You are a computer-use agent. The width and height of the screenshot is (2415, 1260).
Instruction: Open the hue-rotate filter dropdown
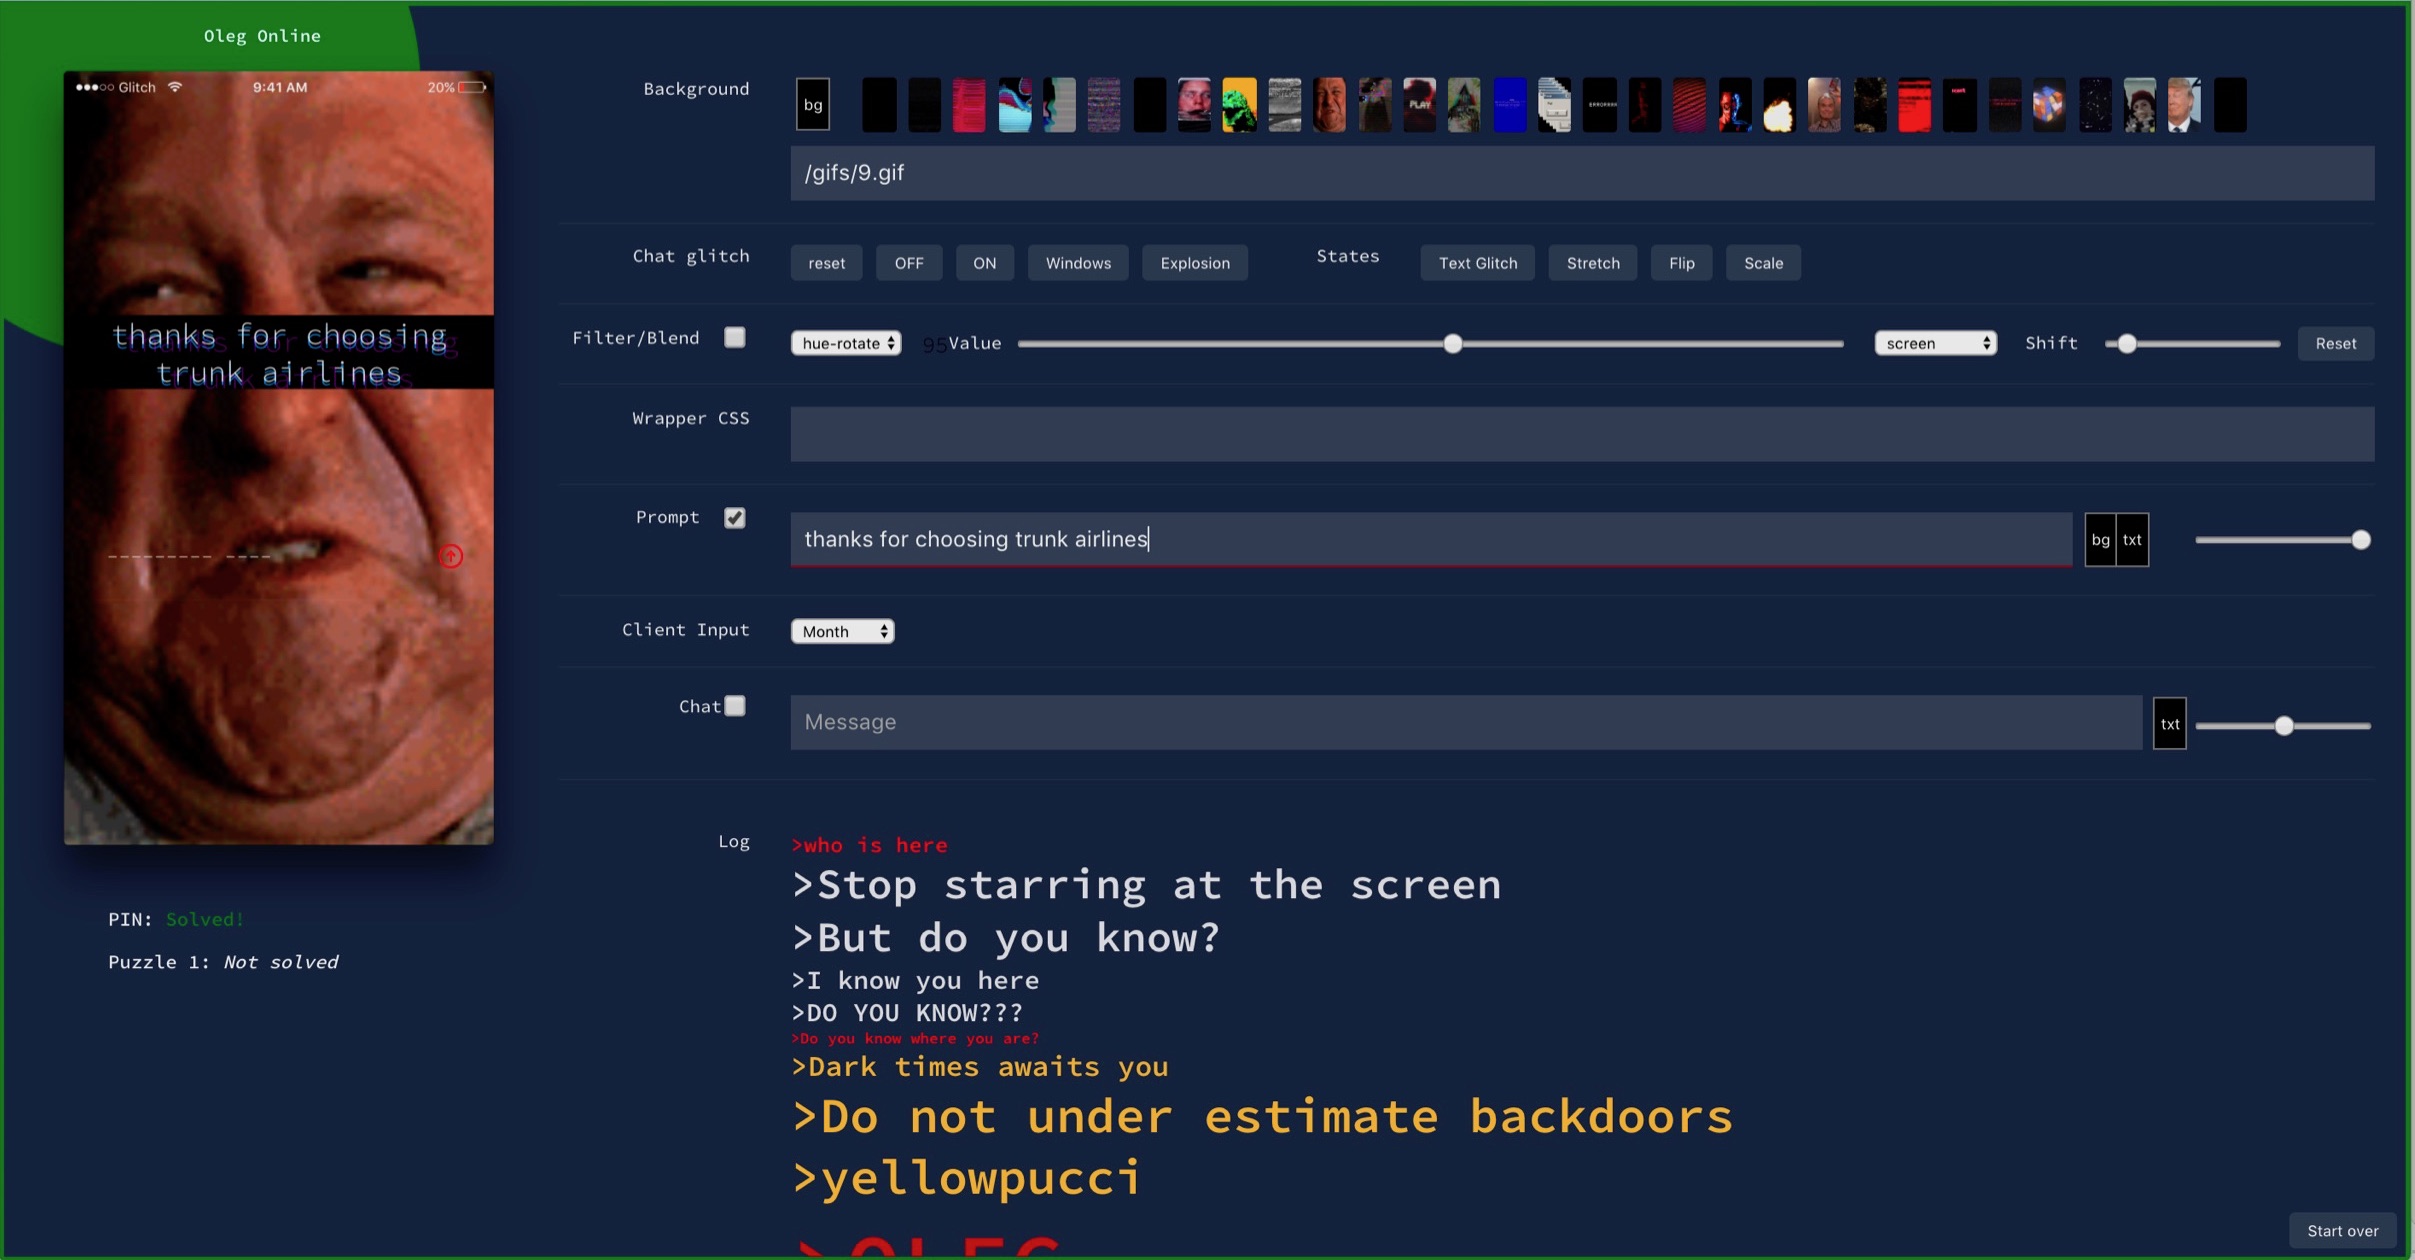tap(846, 343)
